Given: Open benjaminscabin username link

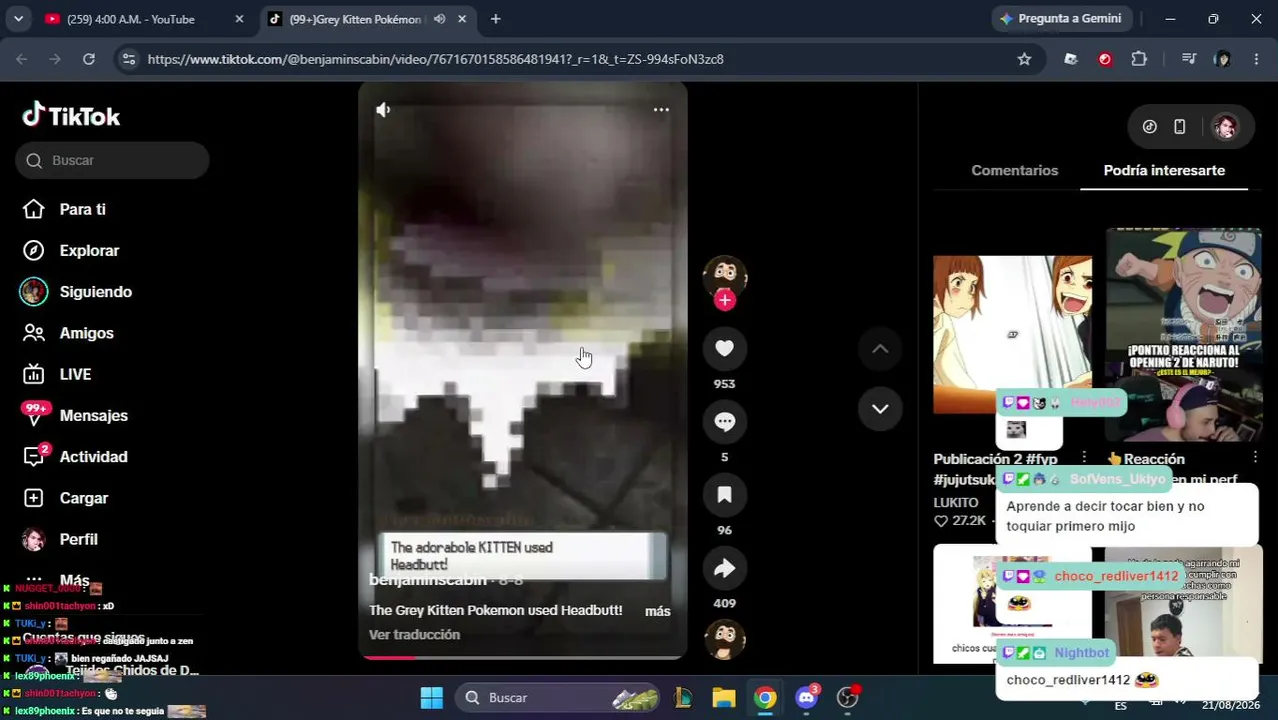Looking at the screenshot, I should [x=428, y=580].
